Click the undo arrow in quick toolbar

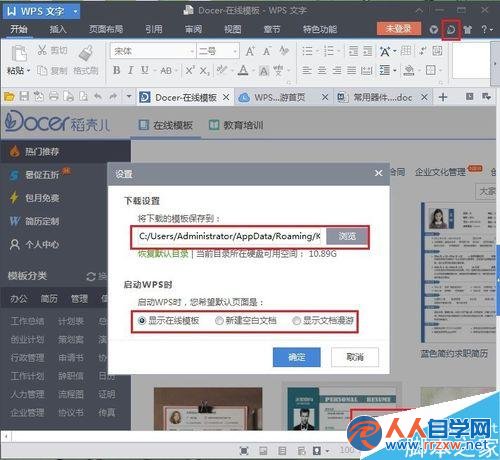pyautogui.click(x=97, y=97)
